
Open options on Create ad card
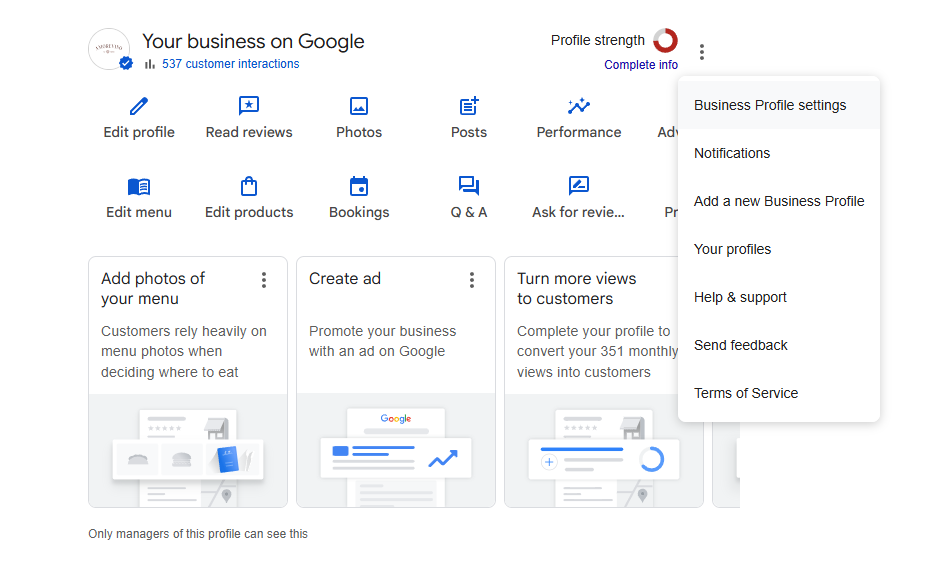point(472,280)
